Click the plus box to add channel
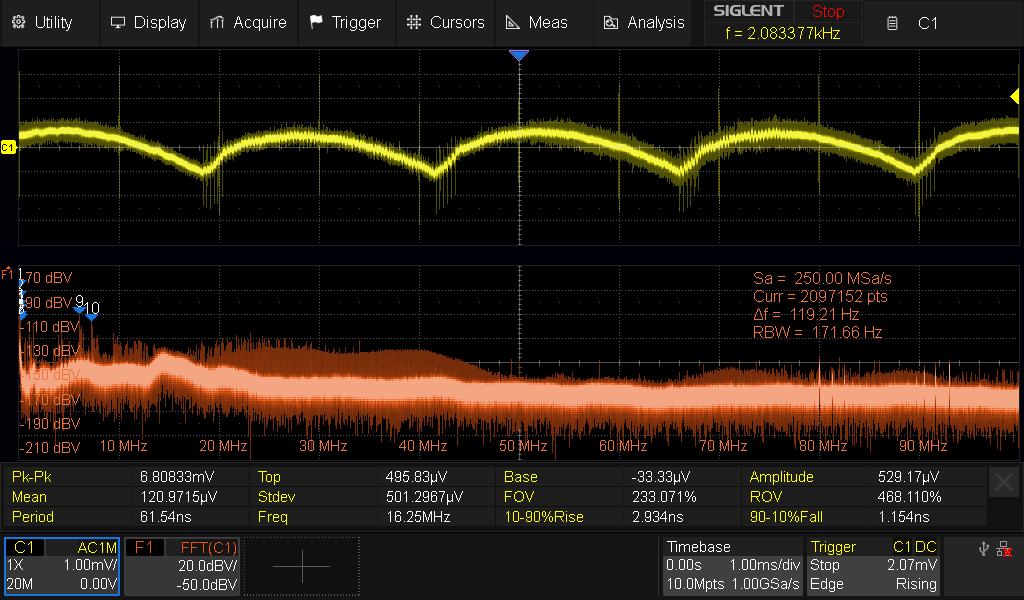Image resolution: width=1024 pixels, height=600 pixels. point(301,566)
